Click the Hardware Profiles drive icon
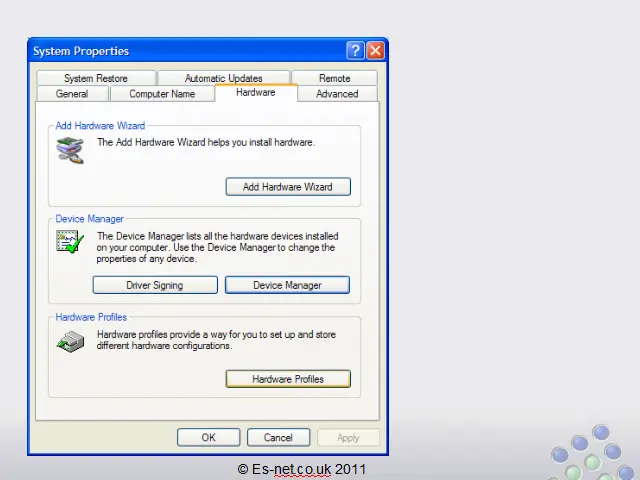Screen dimensions: 640x480 coord(70,342)
